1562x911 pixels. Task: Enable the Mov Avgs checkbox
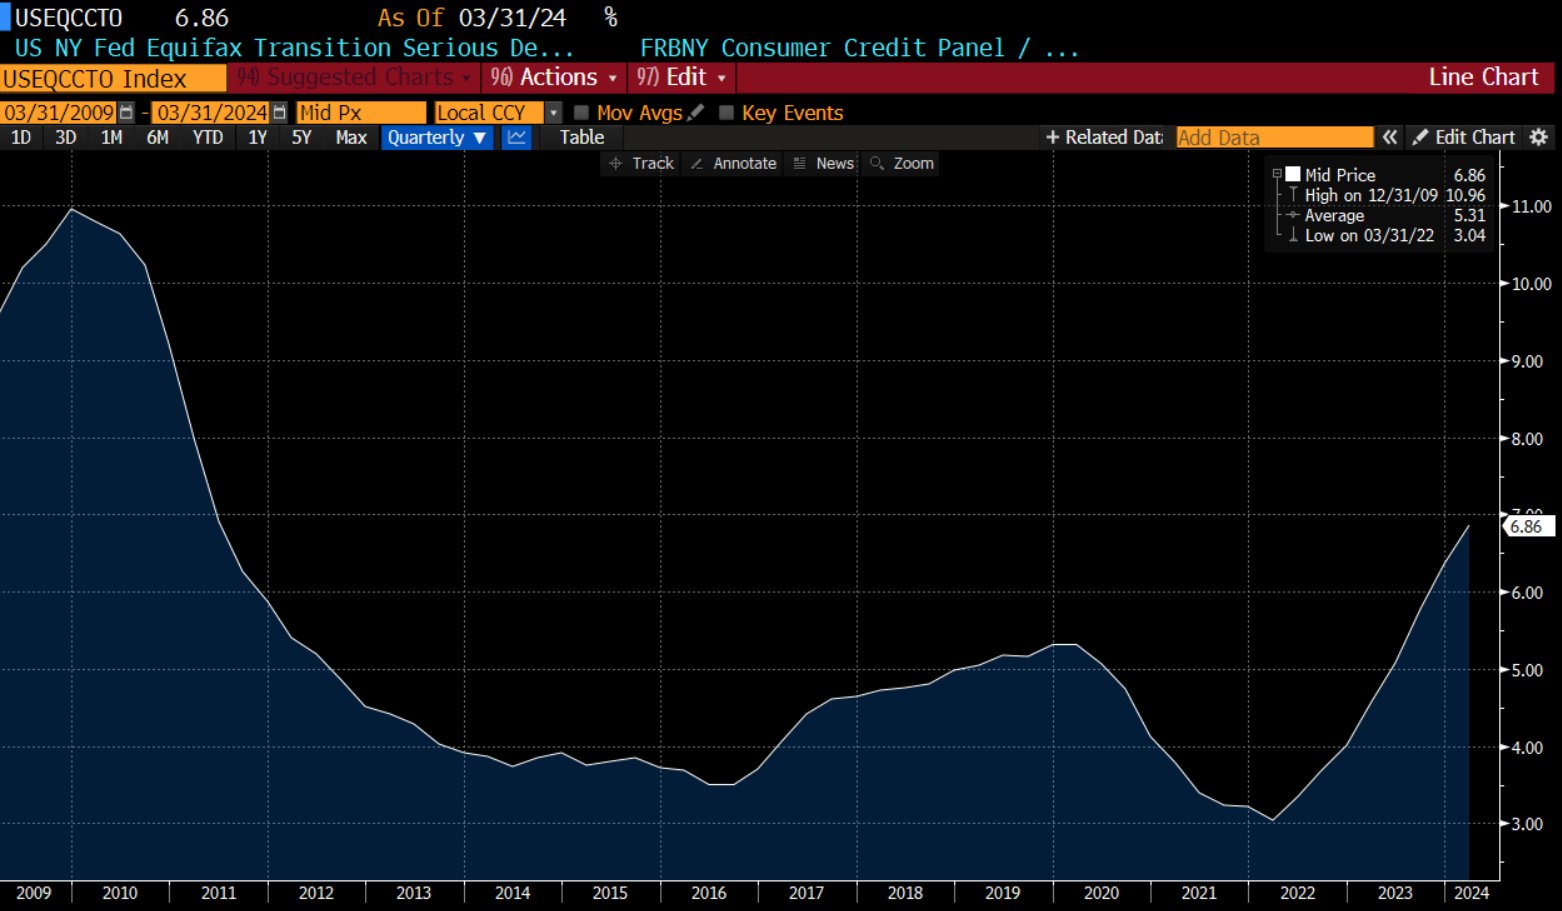[581, 113]
